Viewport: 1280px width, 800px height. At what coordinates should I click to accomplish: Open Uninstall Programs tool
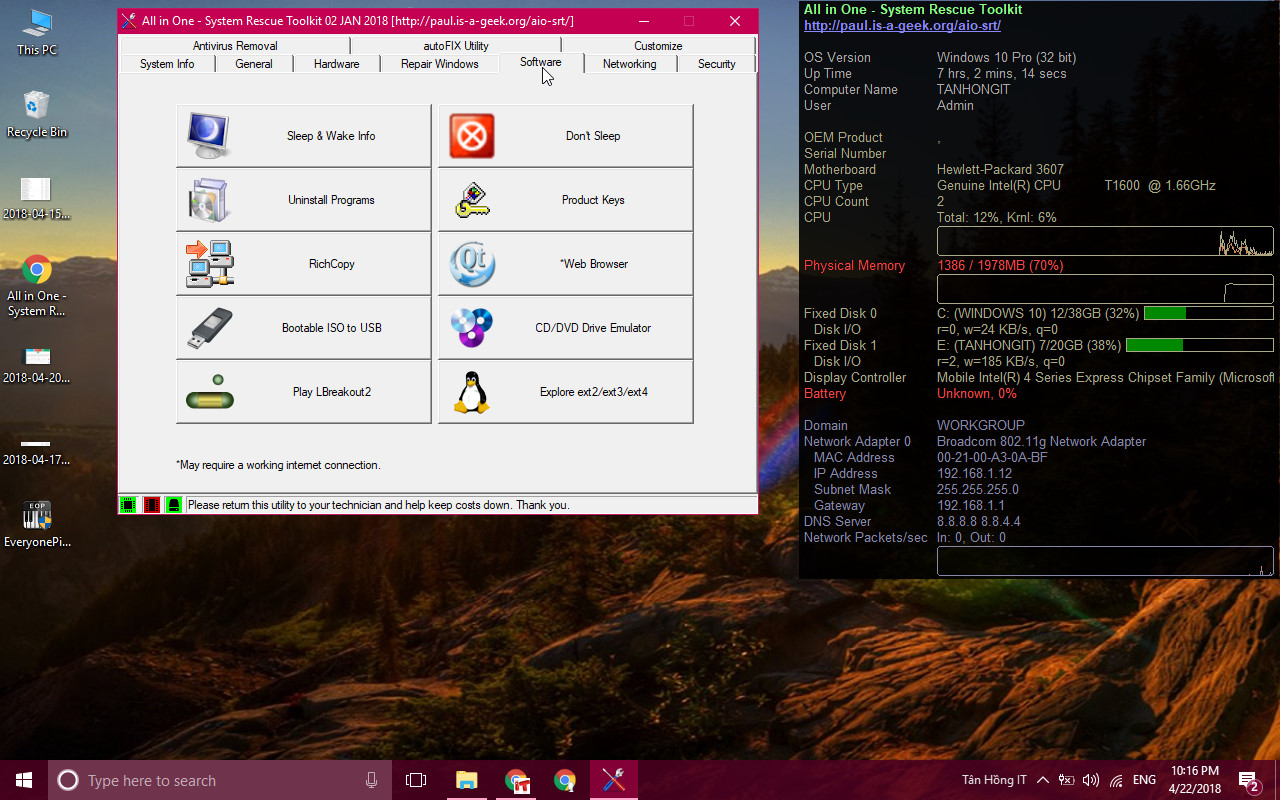pyautogui.click(x=304, y=200)
